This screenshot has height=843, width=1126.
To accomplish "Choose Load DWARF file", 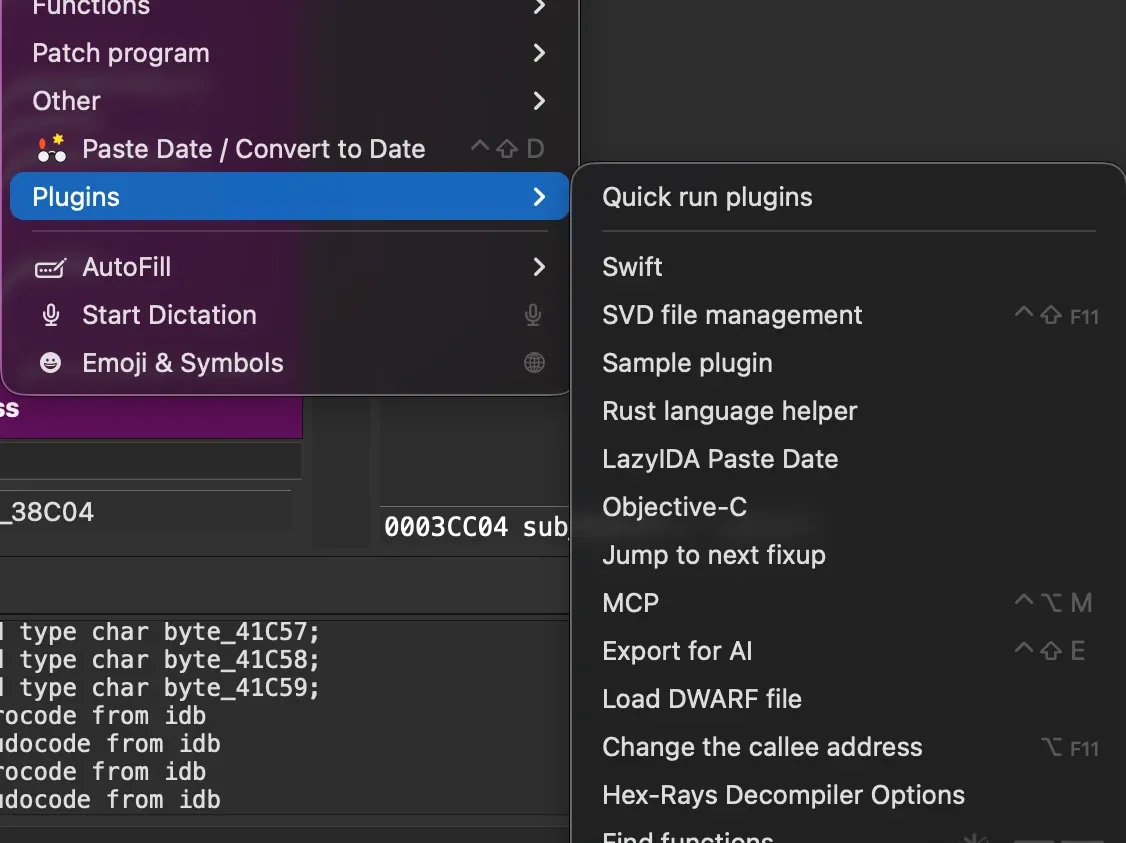I will point(849,699).
